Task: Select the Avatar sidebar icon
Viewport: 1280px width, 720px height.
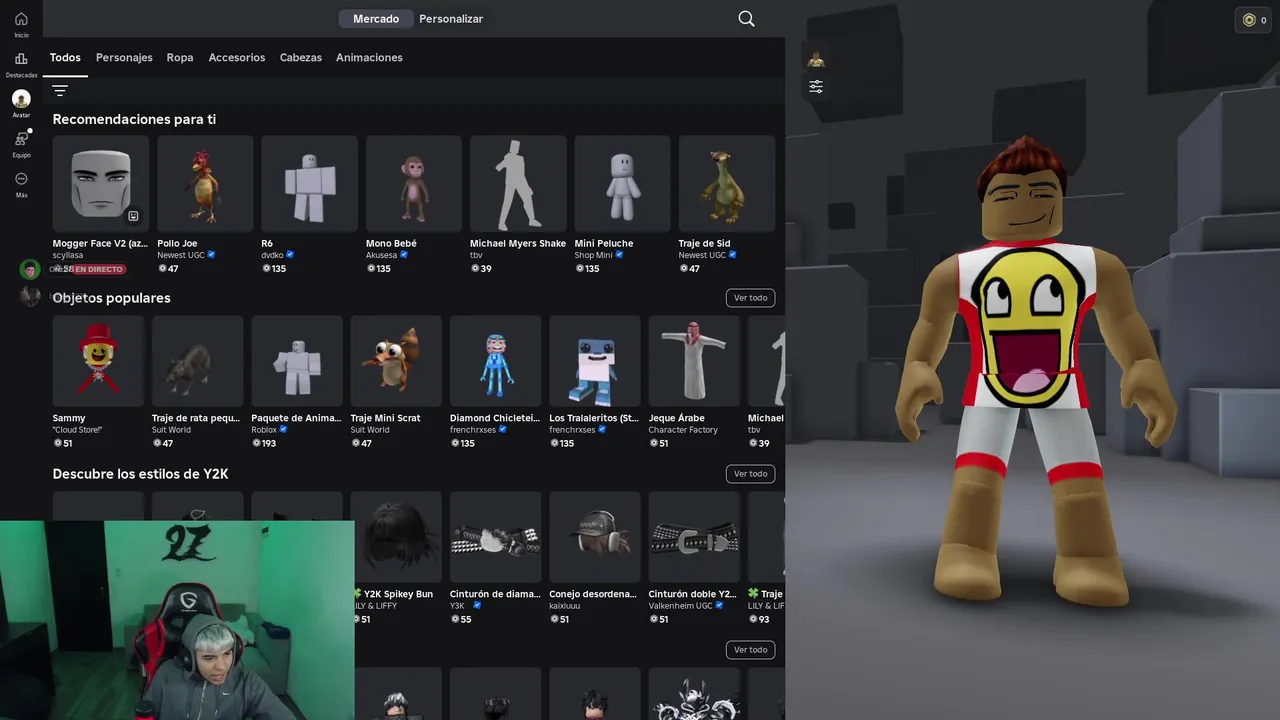Action: click(x=21, y=99)
